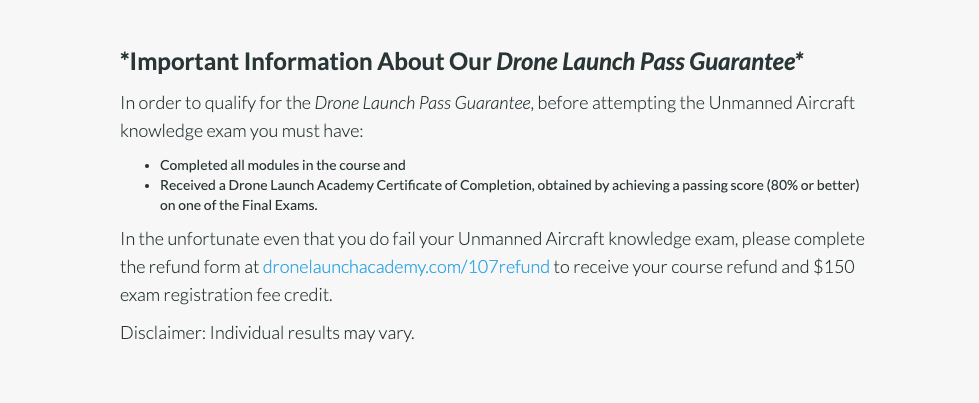Click the leading asterisk of the heading

[124, 60]
